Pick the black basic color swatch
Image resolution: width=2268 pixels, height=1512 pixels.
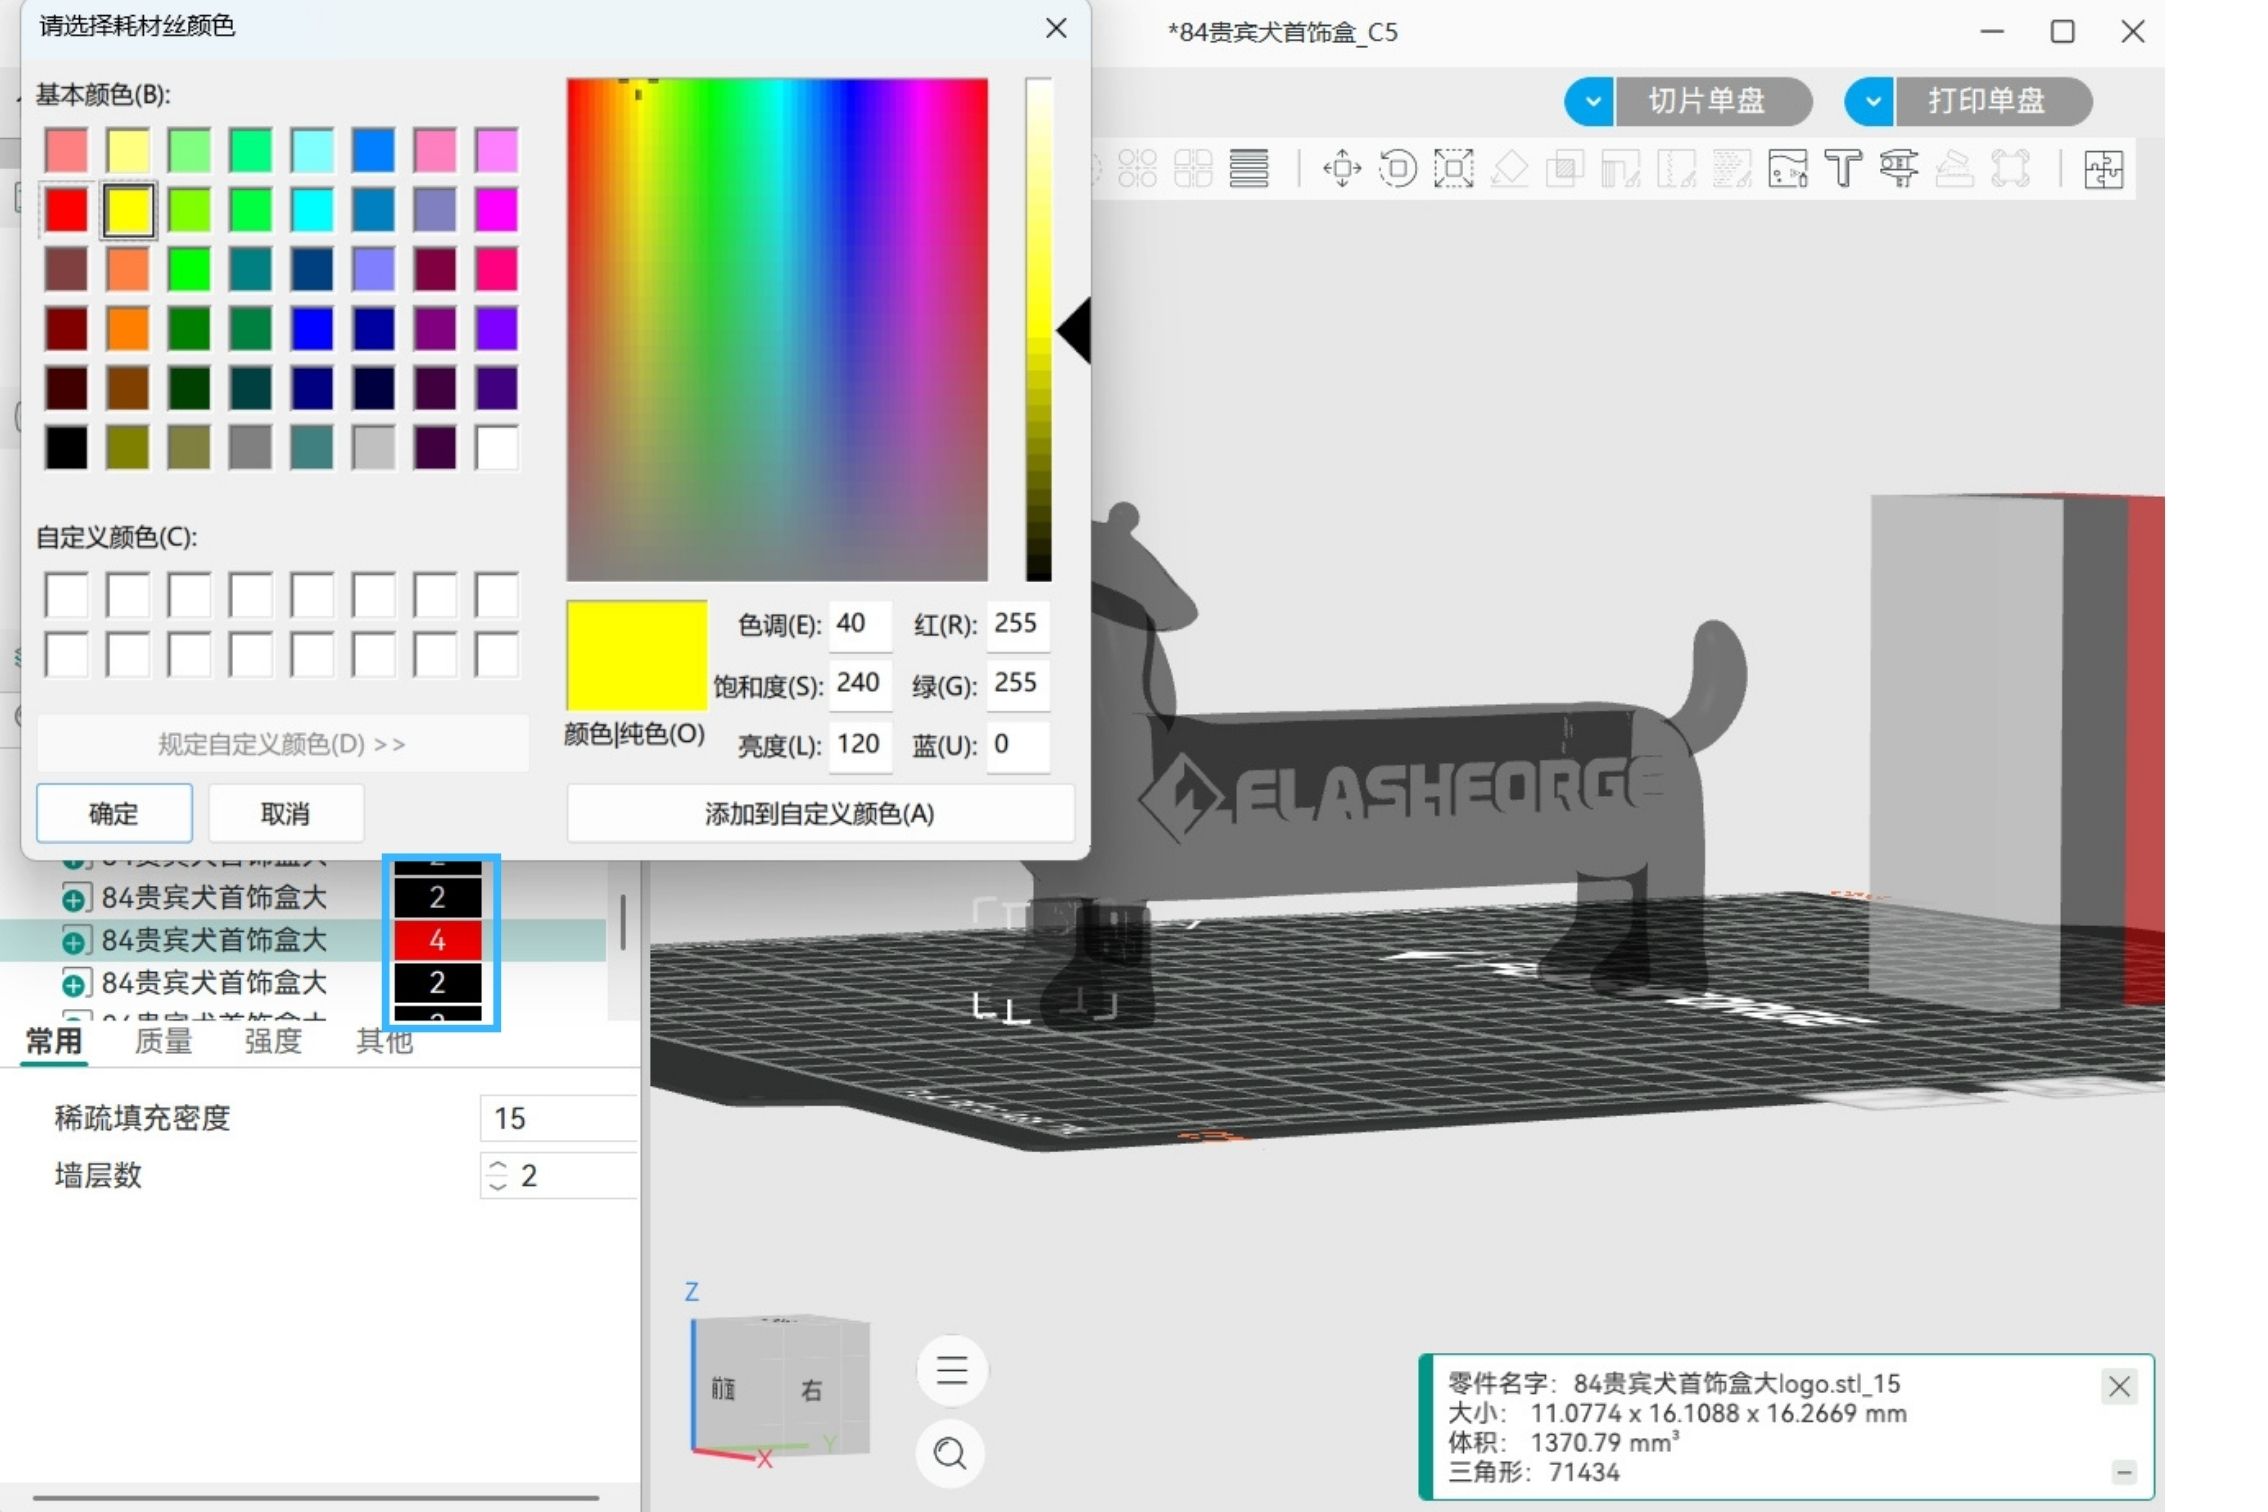click(66, 447)
